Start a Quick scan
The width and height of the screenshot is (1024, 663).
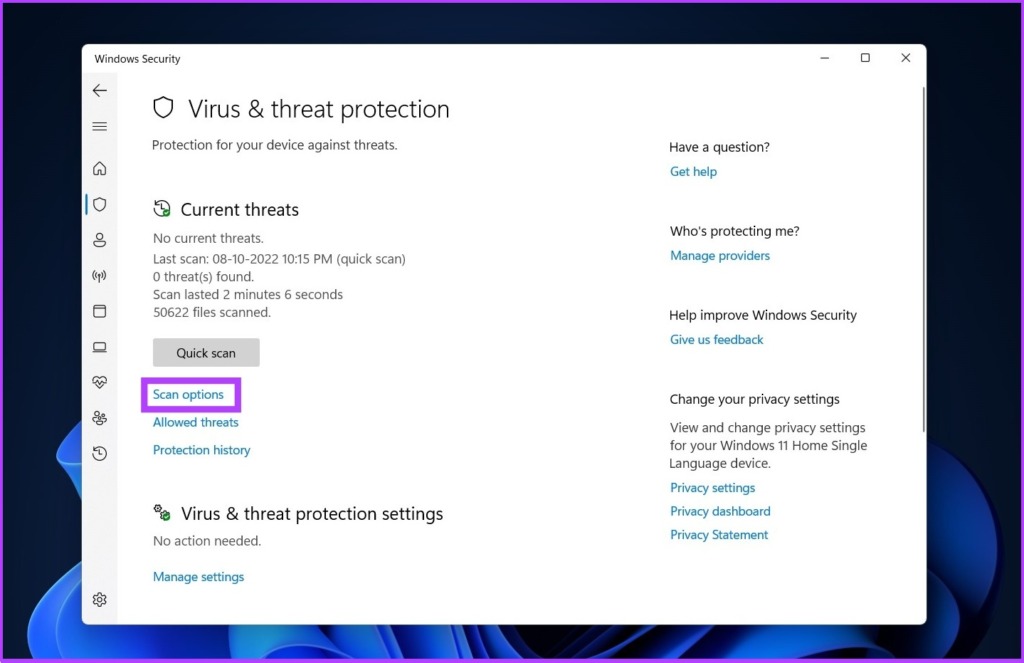click(206, 353)
